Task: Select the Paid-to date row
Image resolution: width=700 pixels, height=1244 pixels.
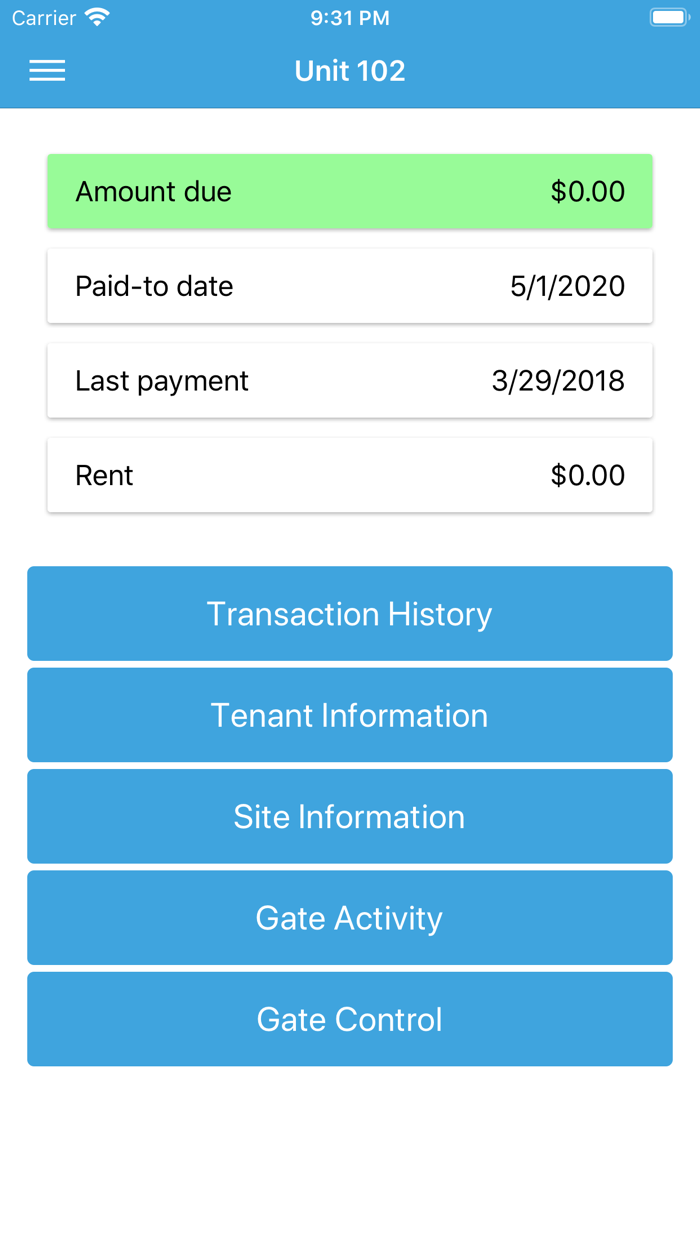Action: click(350, 286)
